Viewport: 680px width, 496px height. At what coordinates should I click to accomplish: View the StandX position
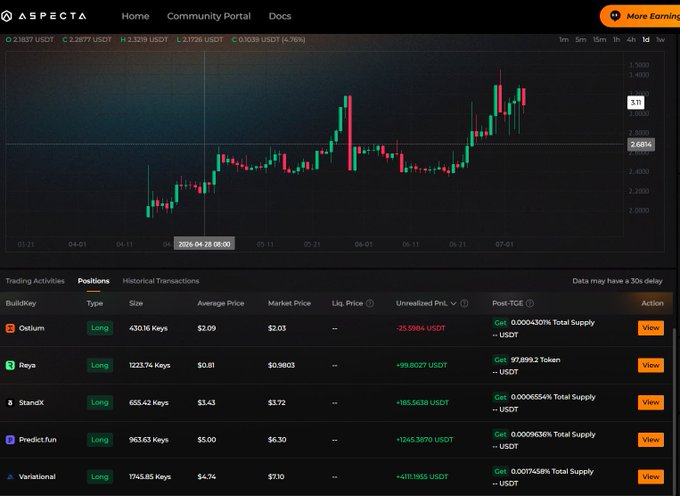(651, 402)
